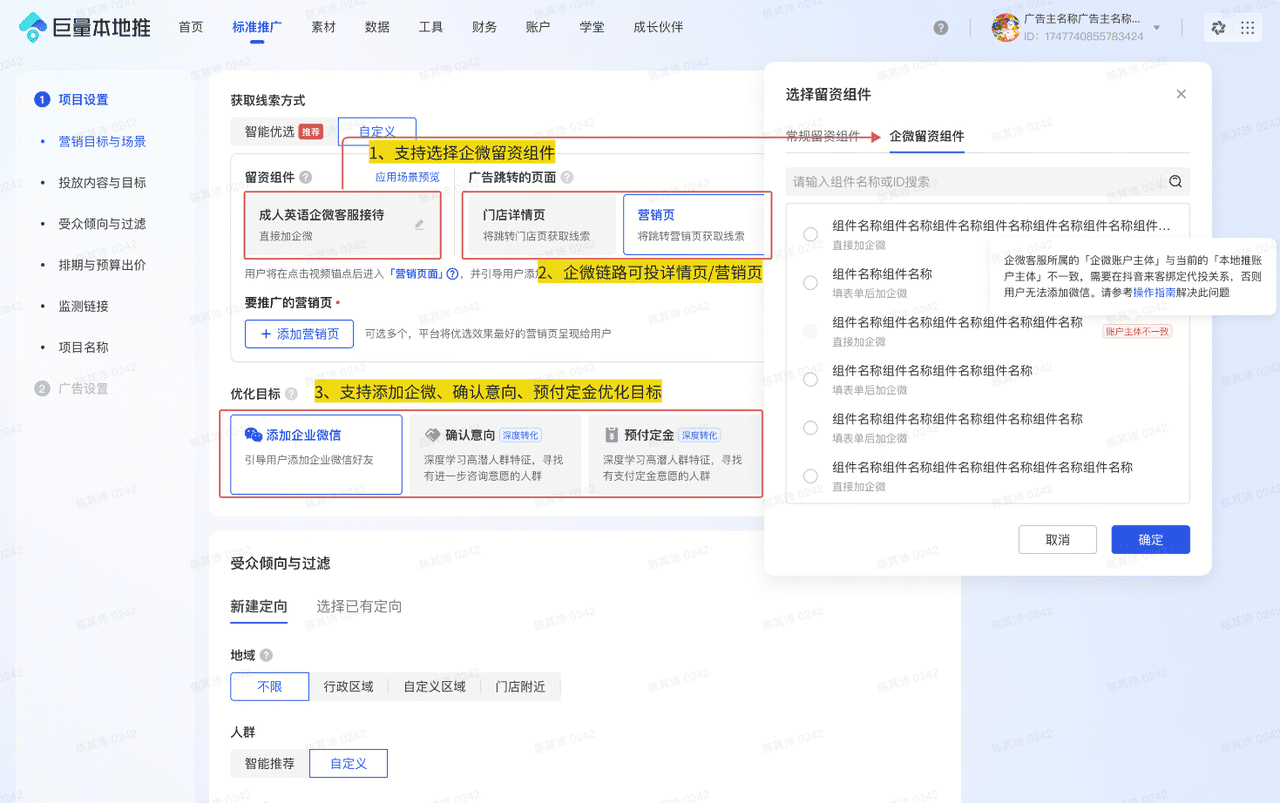Click the 确定 button in dialog
This screenshot has height=803, width=1280.
pos(1150,540)
